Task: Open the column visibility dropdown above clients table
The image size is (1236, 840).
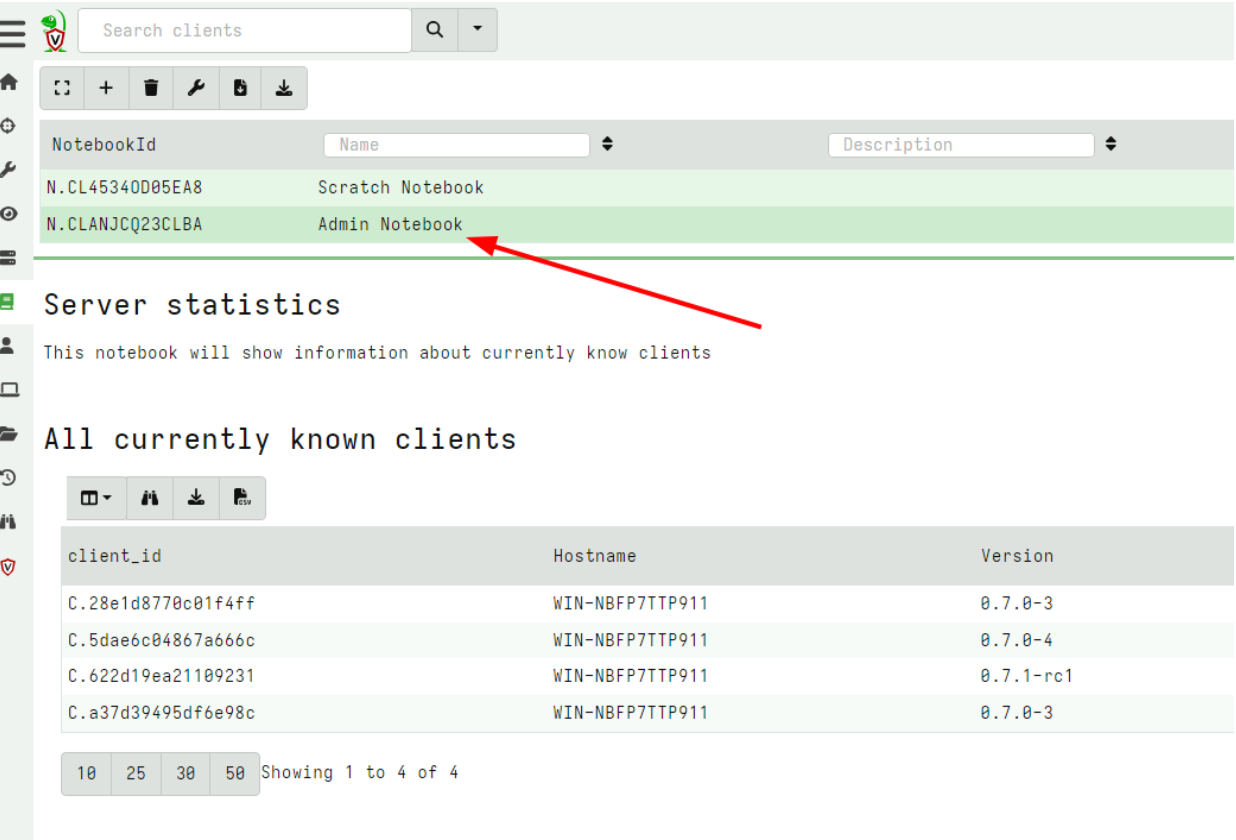Action: click(x=95, y=497)
